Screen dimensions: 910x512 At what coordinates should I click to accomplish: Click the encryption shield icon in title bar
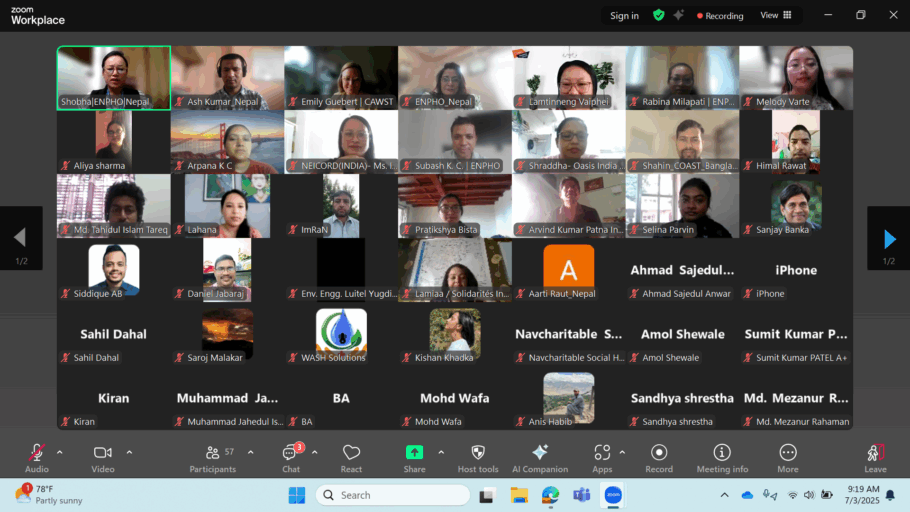658,15
